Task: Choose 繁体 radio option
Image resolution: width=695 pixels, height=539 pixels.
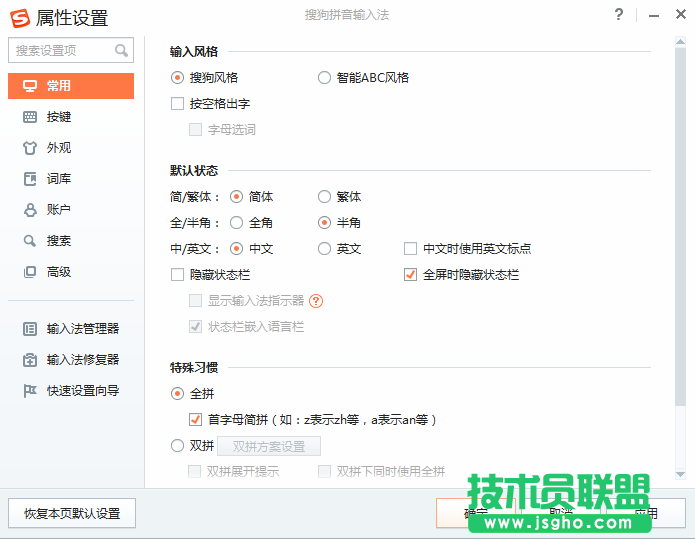Action: coord(324,197)
